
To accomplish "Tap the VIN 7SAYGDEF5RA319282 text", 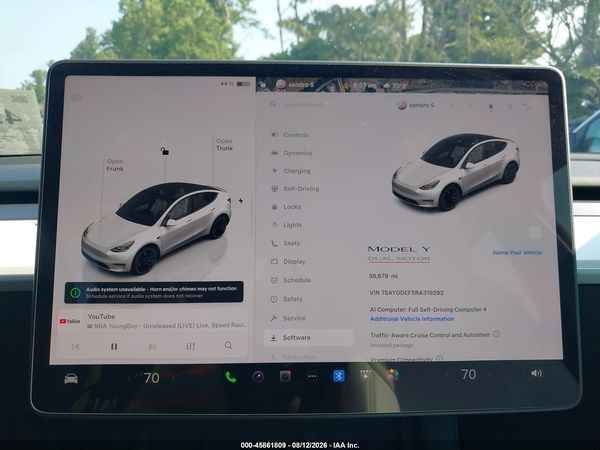I will click(406, 293).
